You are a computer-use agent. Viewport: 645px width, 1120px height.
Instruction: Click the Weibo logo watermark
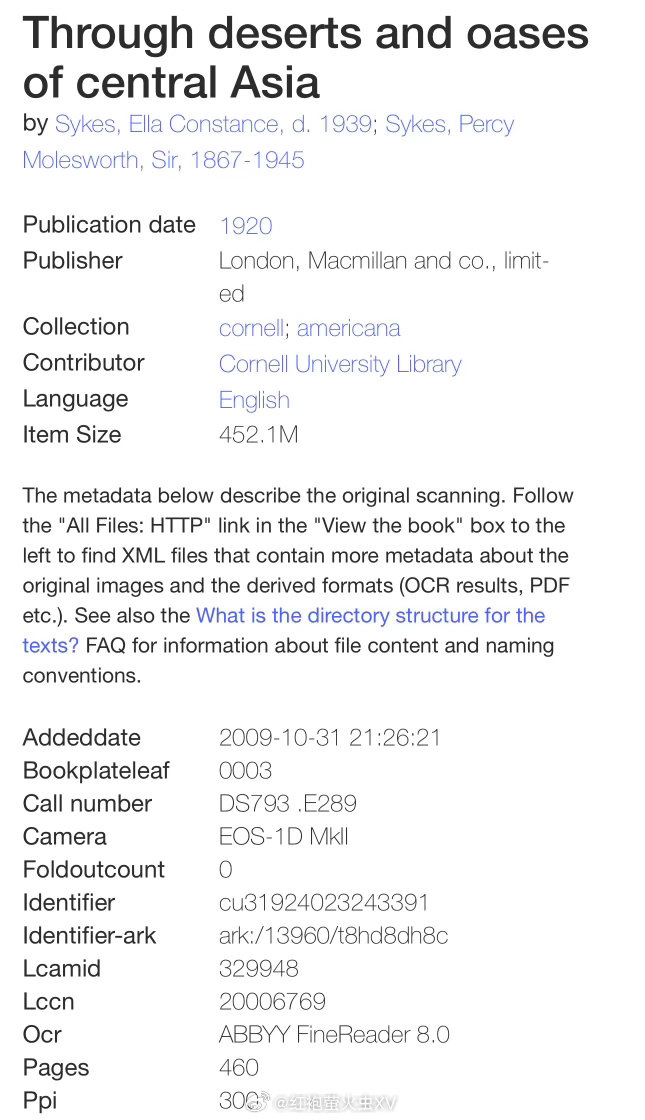point(262,1102)
